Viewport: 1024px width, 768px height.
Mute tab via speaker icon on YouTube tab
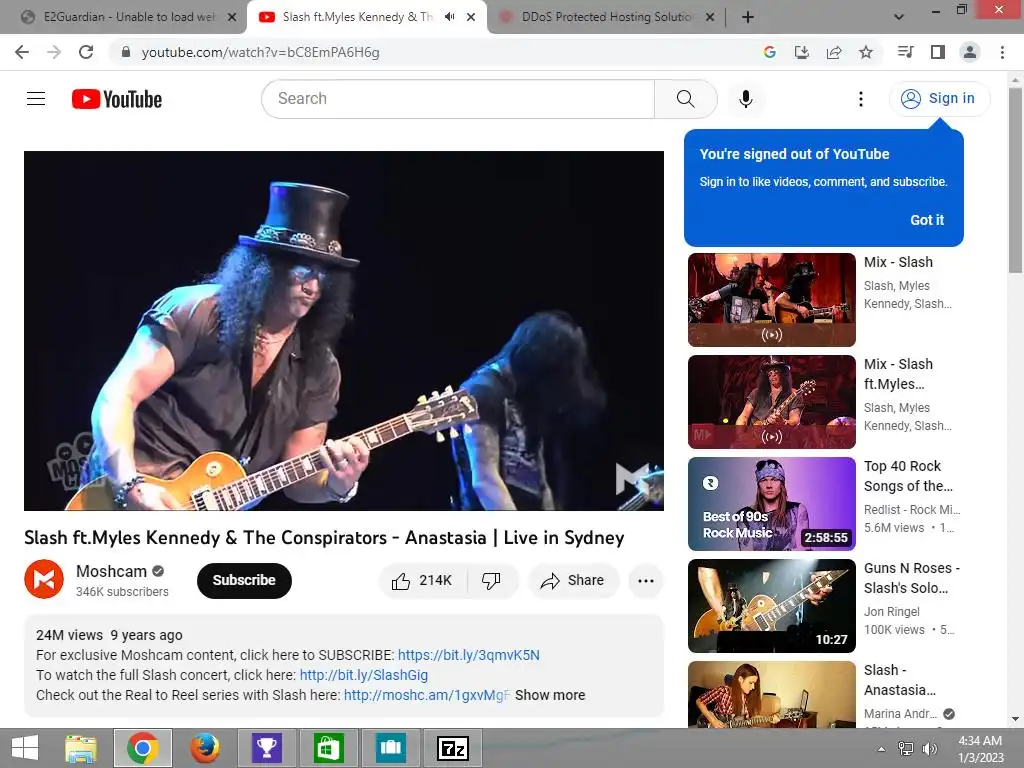coord(449,17)
